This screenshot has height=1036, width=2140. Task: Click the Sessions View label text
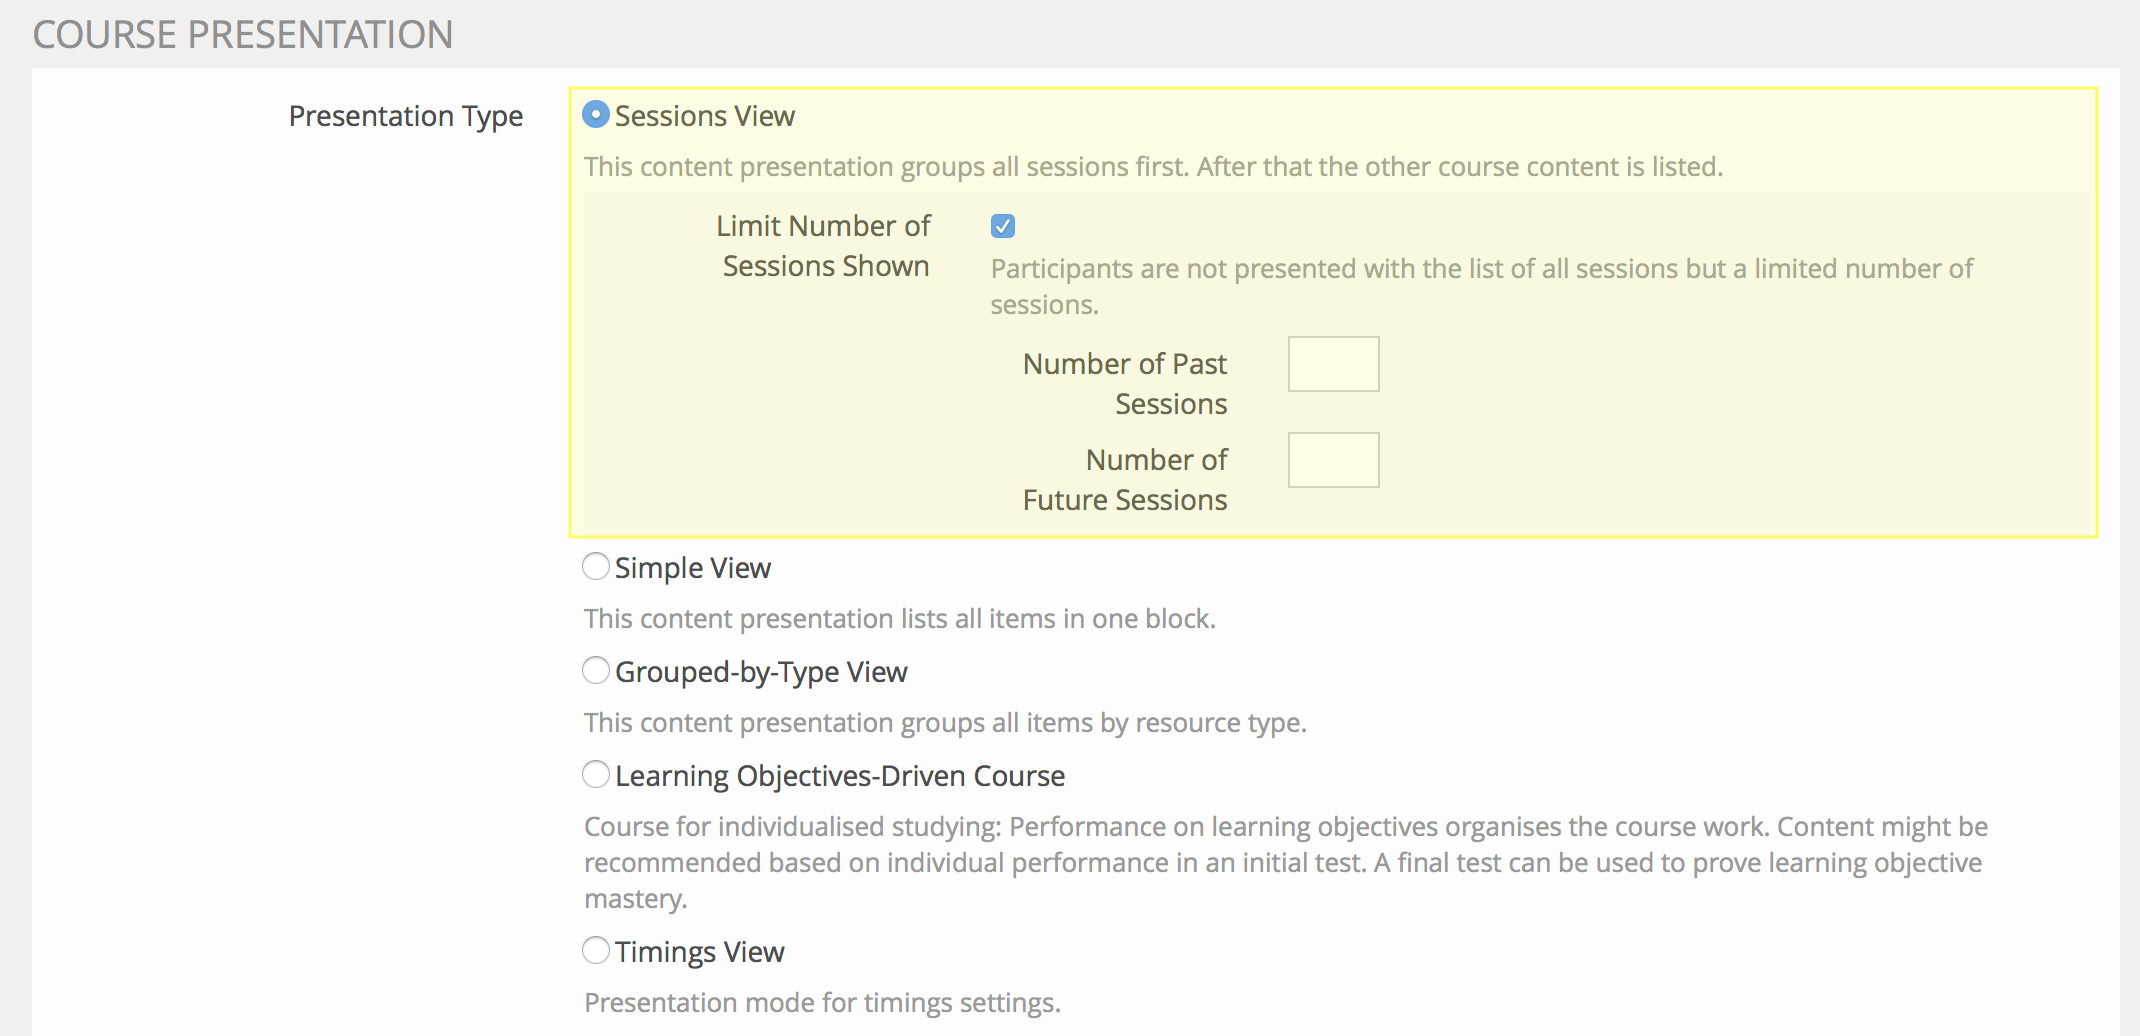pos(704,116)
